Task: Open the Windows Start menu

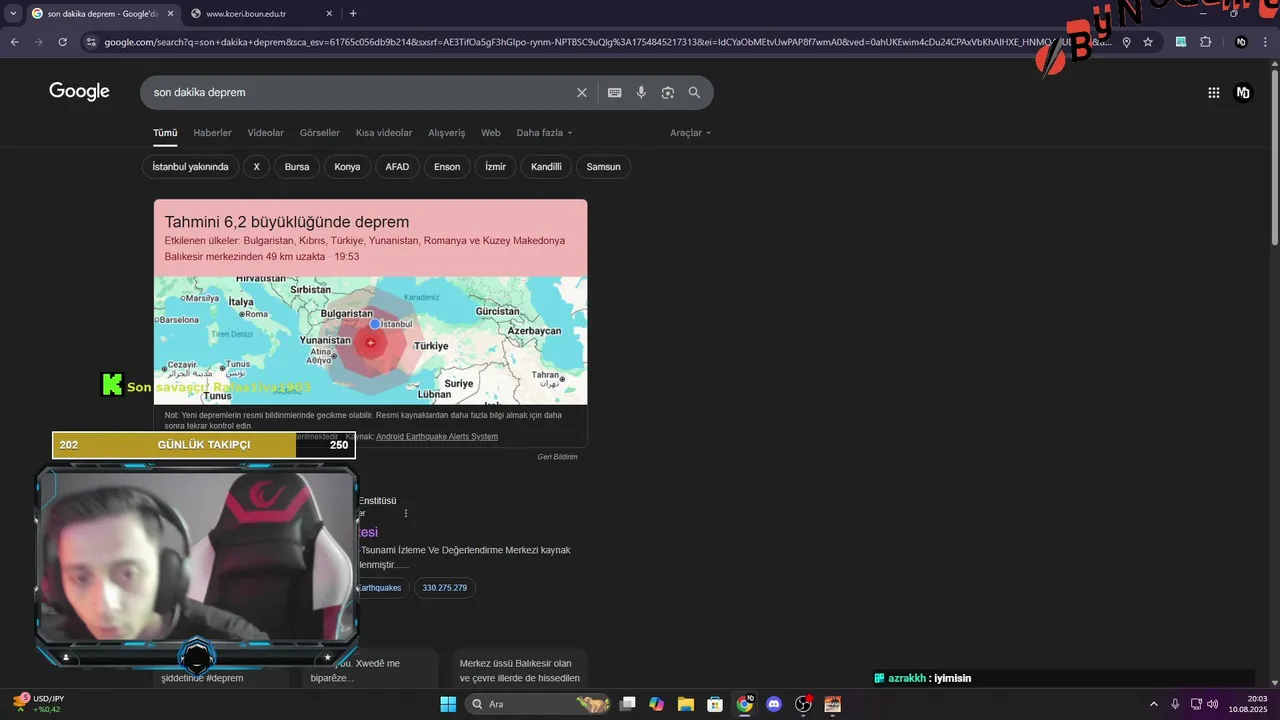Action: point(448,704)
